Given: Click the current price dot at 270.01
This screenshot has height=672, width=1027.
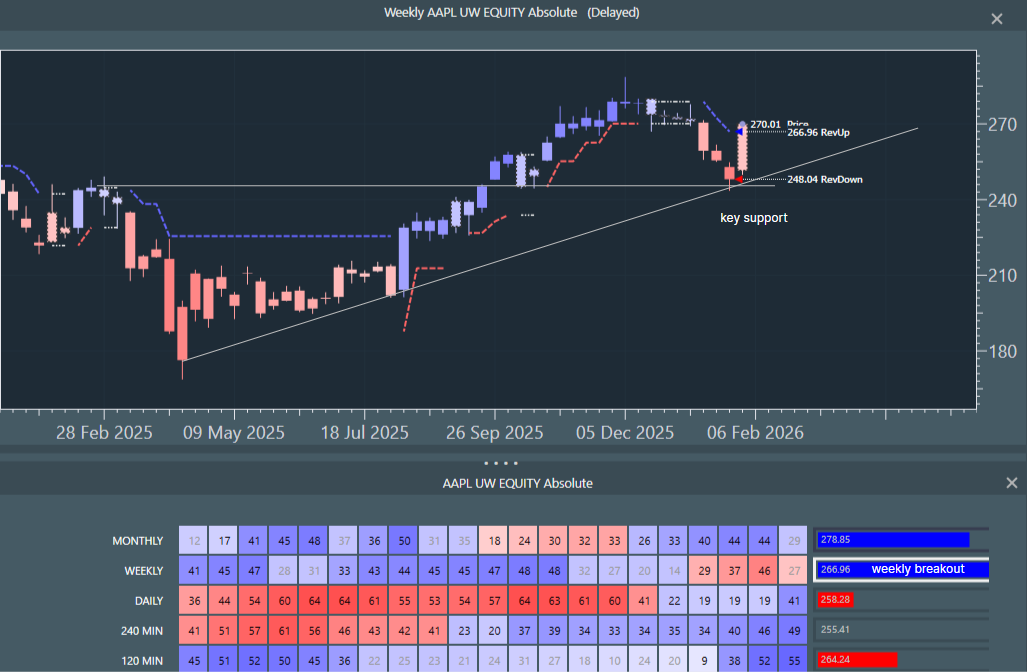Looking at the screenshot, I should [x=742, y=125].
